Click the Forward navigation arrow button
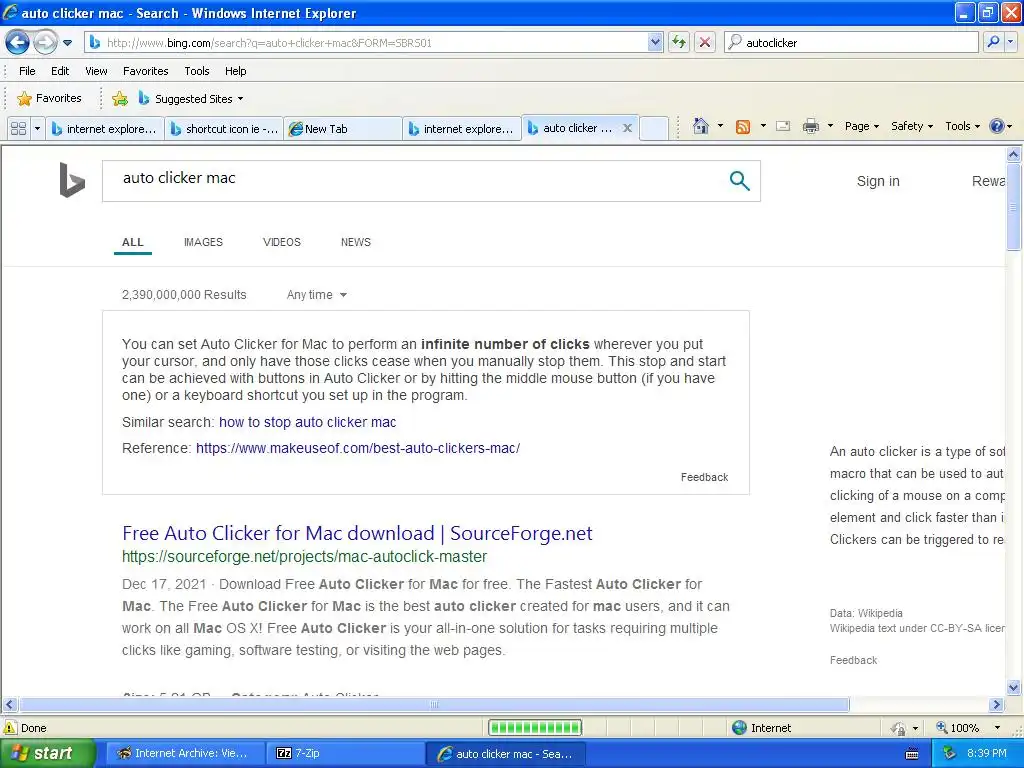 pos(45,43)
